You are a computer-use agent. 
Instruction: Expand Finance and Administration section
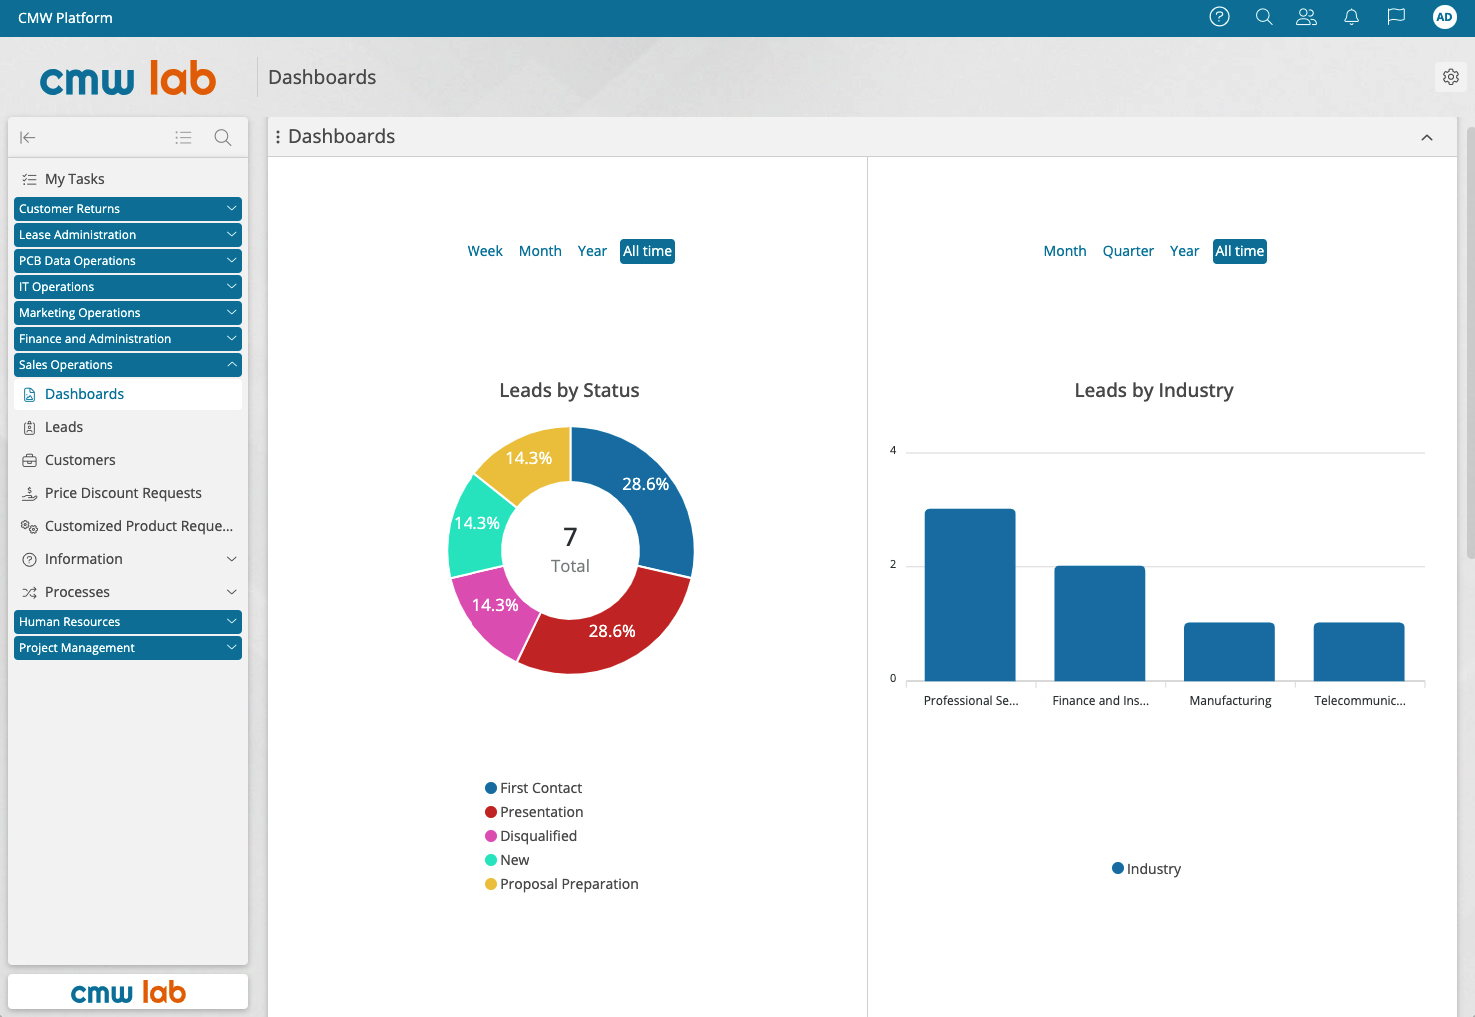point(128,339)
